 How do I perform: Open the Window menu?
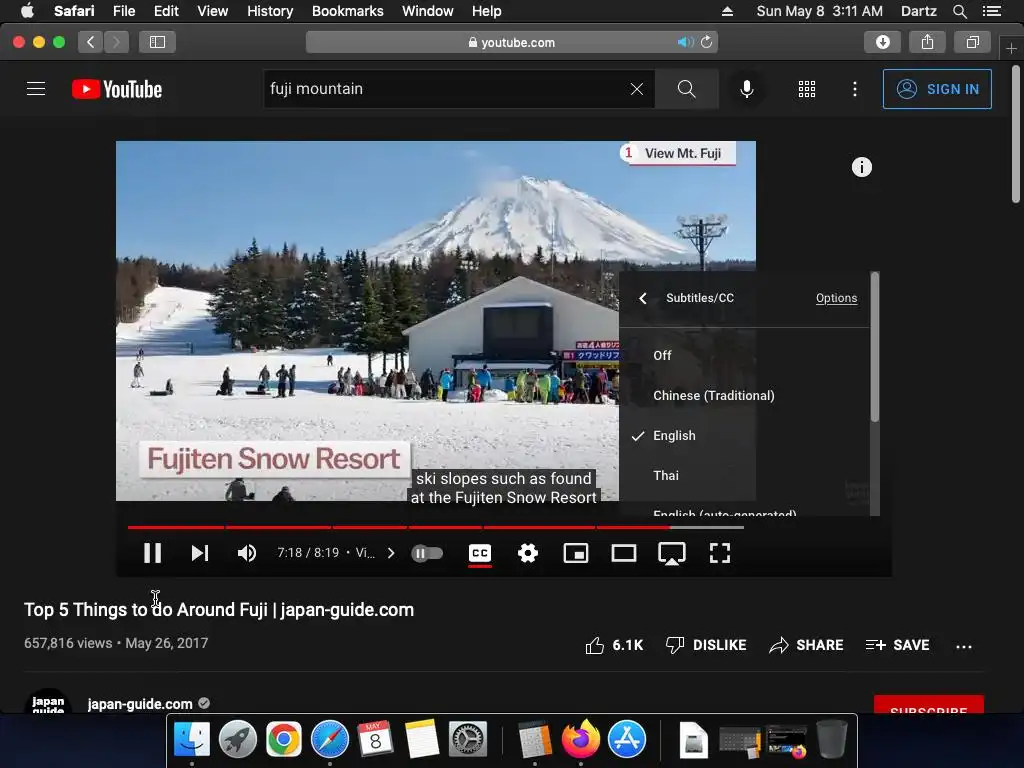(x=428, y=11)
